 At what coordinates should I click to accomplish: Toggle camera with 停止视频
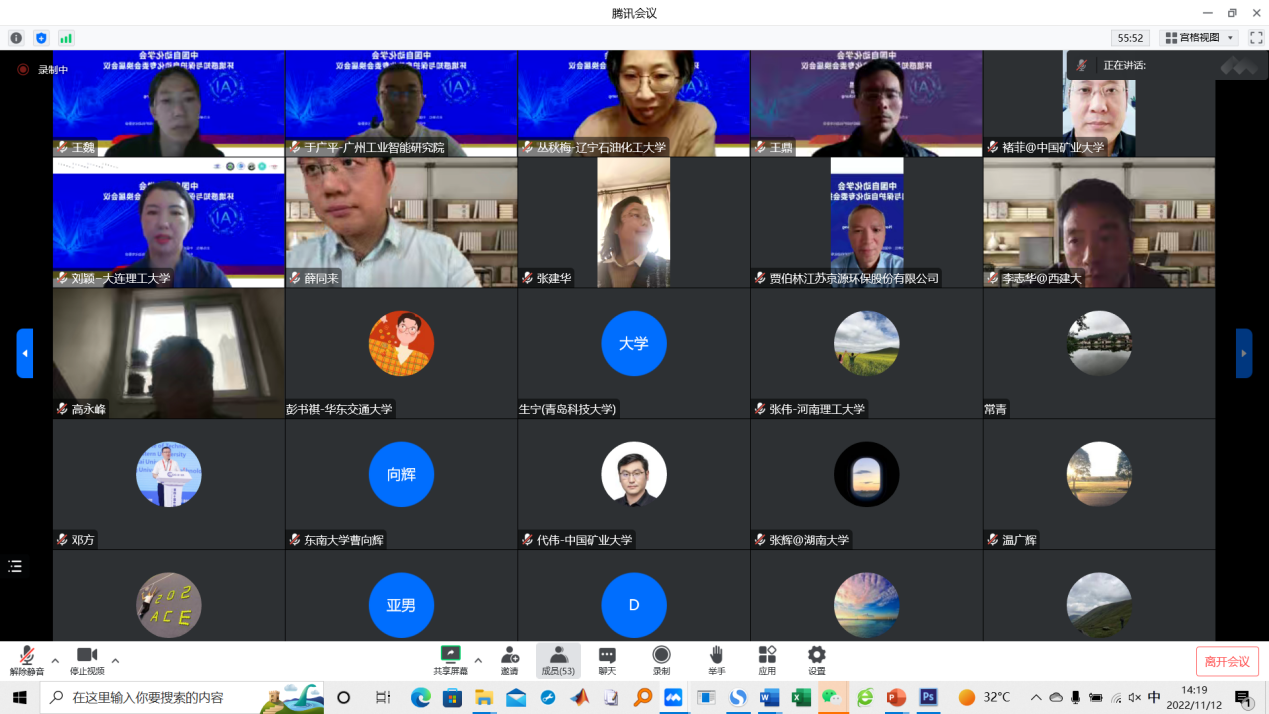pos(87,660)
